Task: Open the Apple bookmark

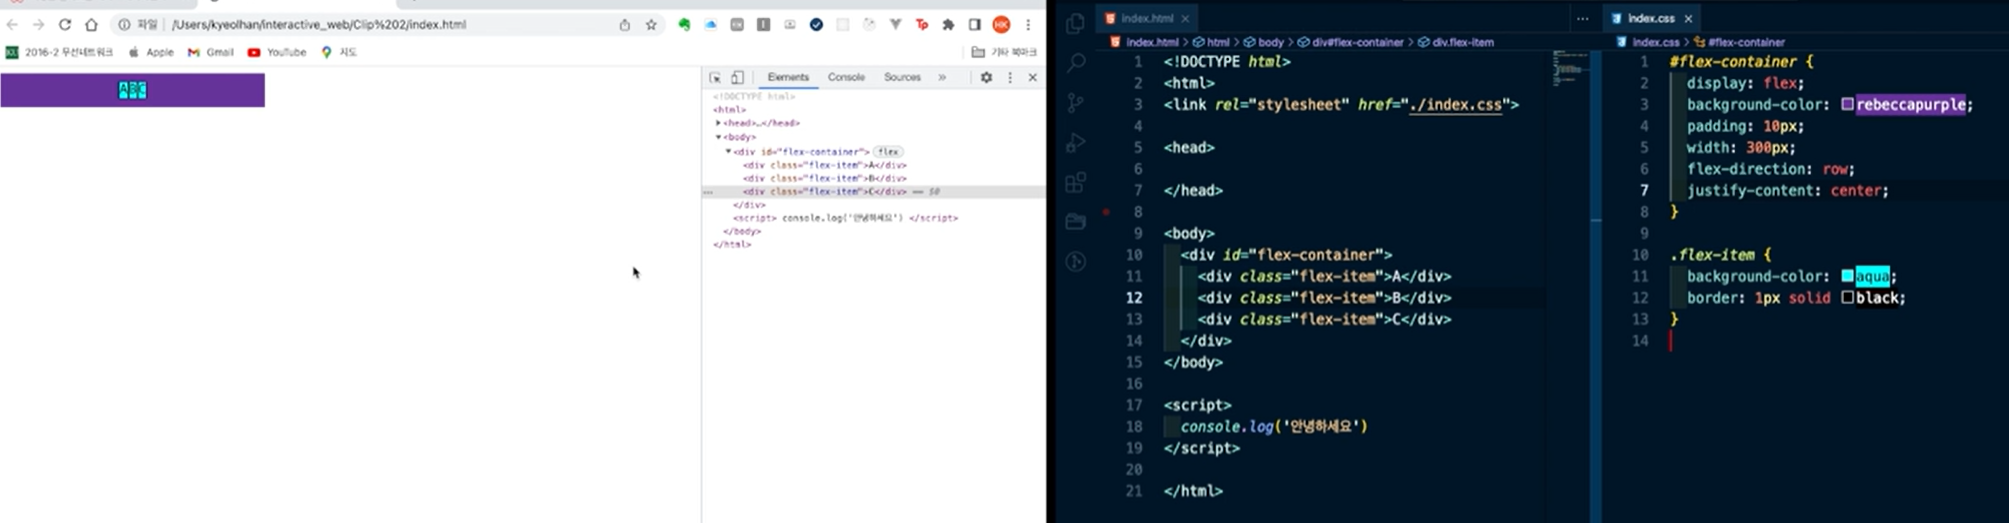Action: (151, 52)
